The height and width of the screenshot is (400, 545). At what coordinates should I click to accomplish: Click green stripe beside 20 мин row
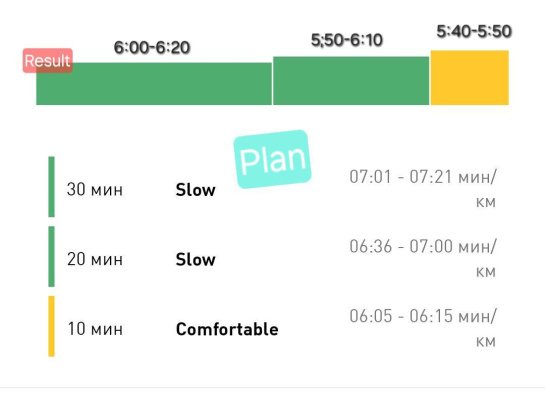(51, 256)
